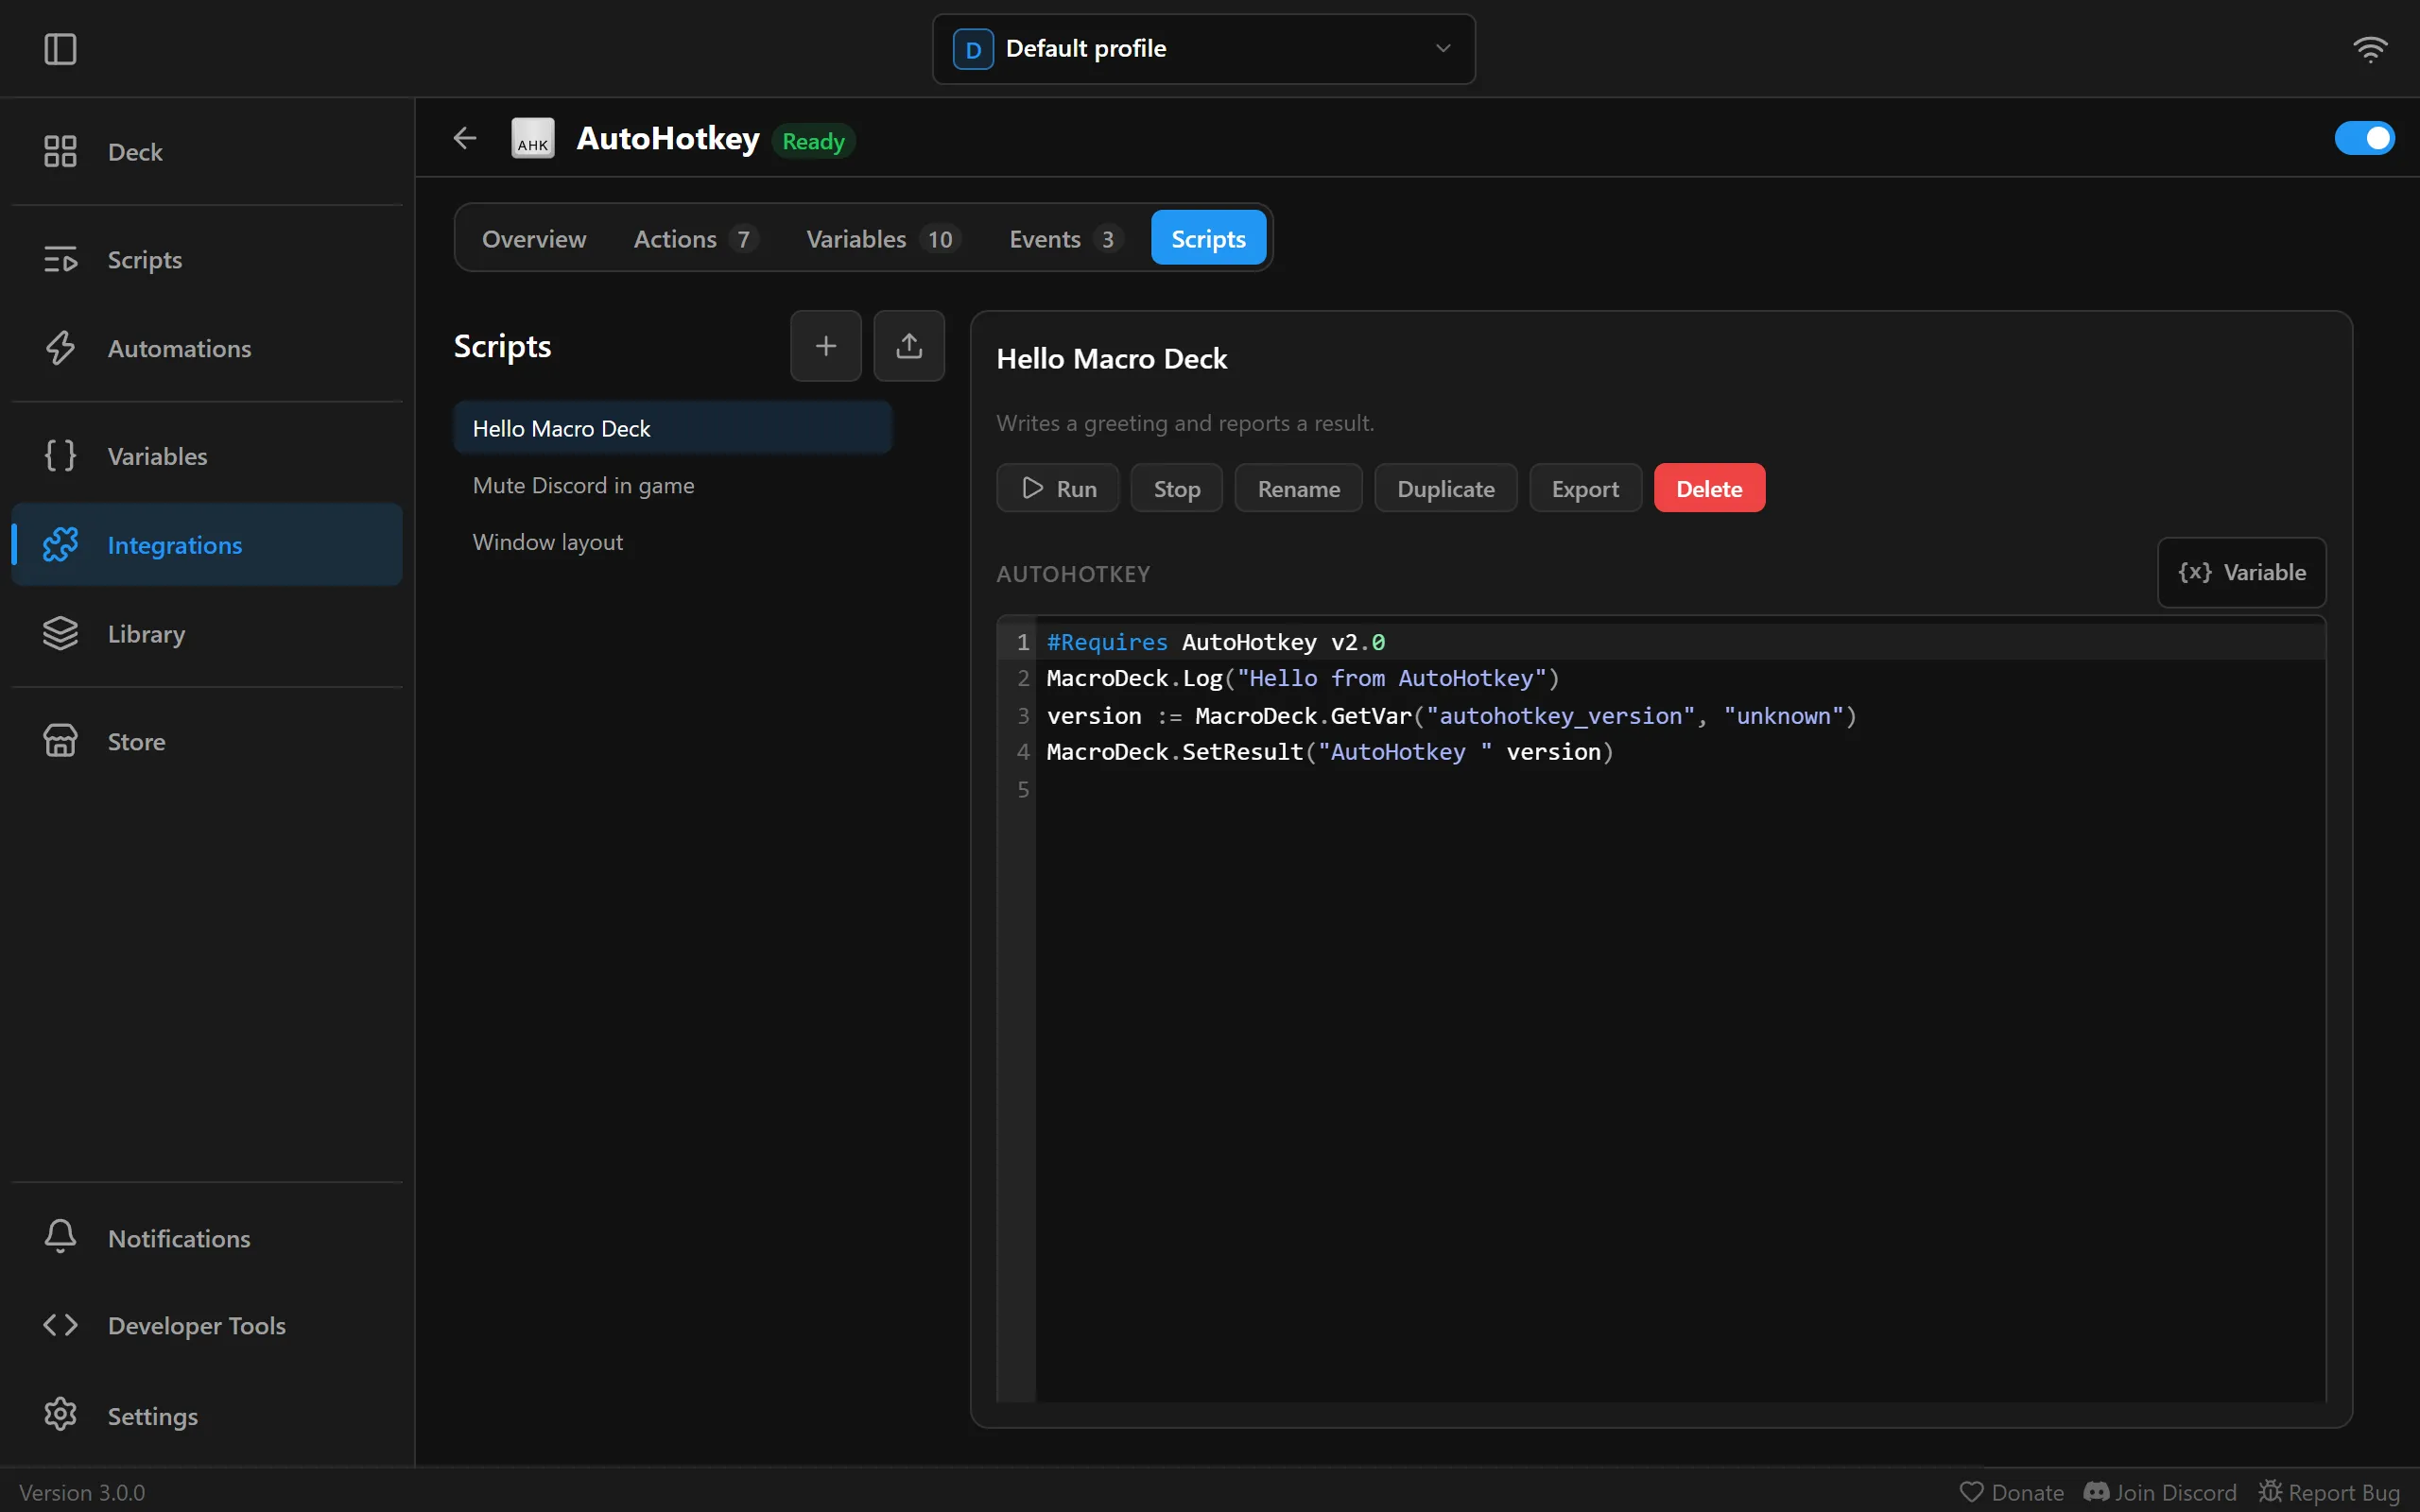The height and width of the screenshot is (1512, 2420).
Task: Toggle the AutoHotkey integration switch
Action: click(2364, 138)
